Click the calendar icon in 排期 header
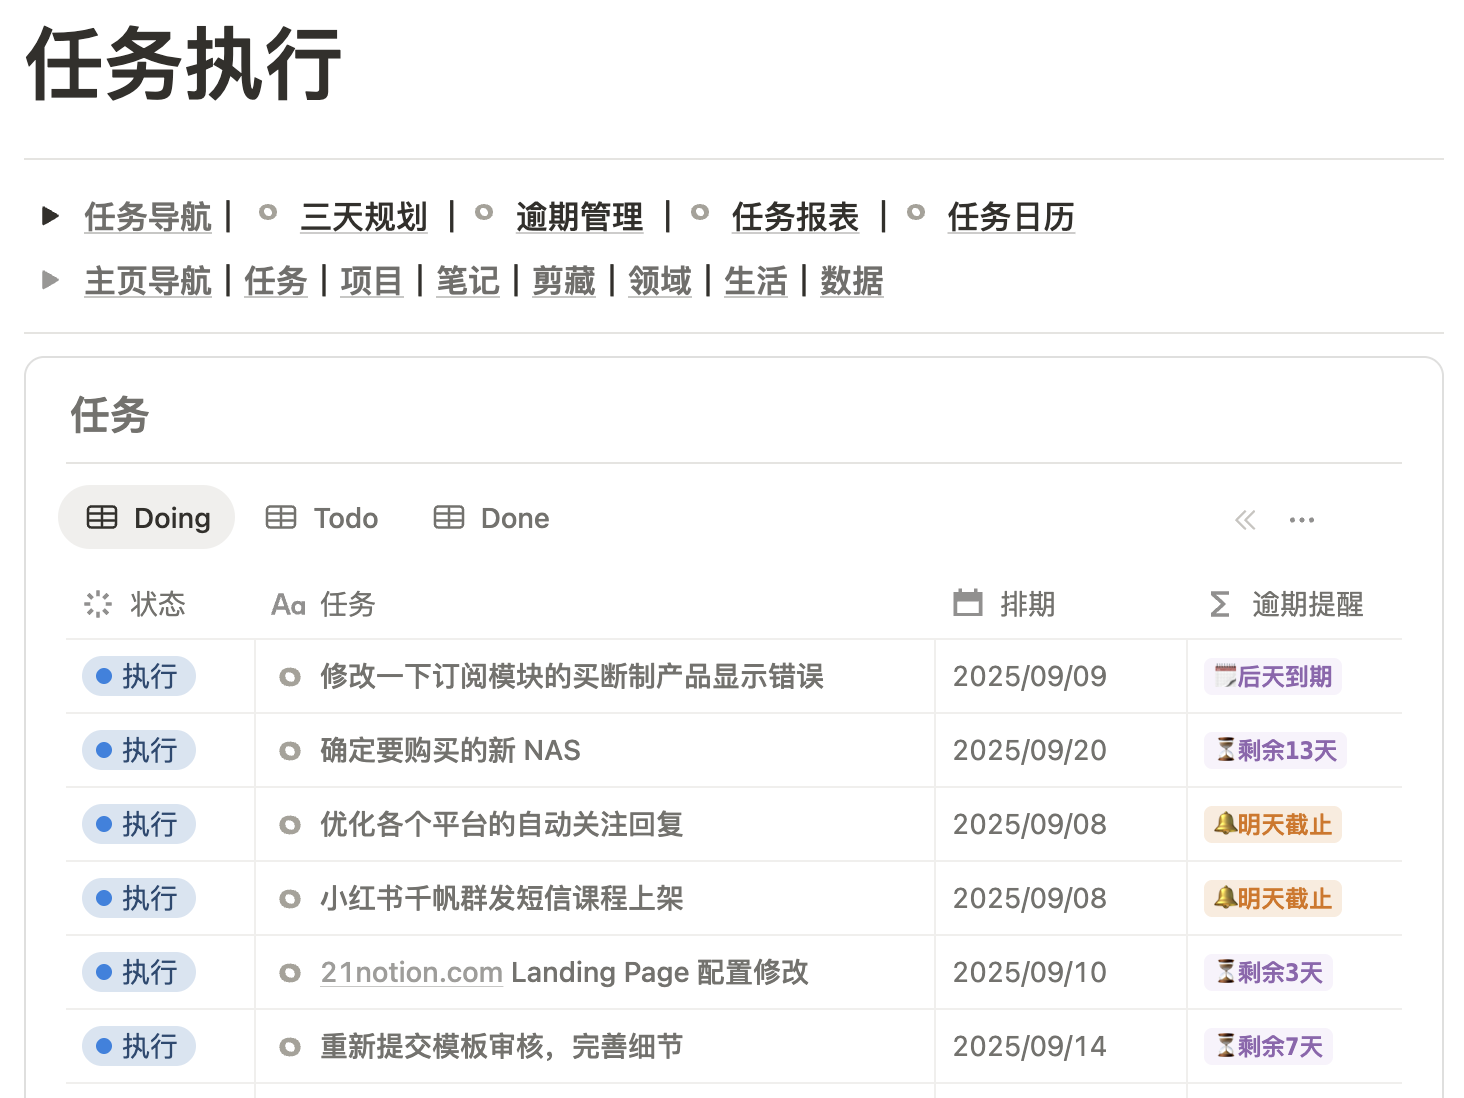This screenshot has height=1098, width=1464. click(x=968, y=604)
